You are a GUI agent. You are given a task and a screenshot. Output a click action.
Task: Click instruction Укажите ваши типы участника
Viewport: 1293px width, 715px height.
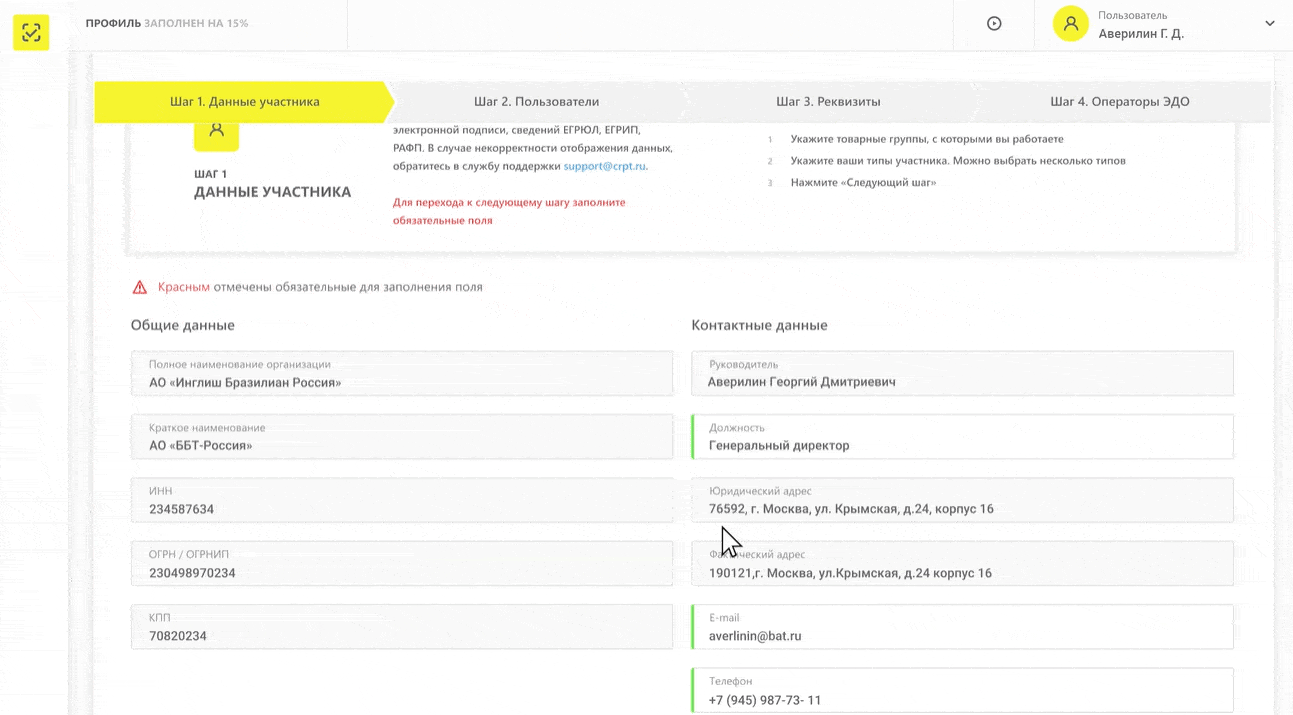pos(958,161)
